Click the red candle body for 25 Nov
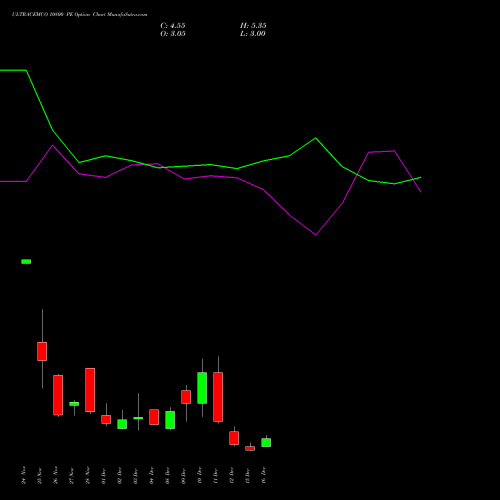The width and height of the screenshot is (500, 500). [42, 351]
